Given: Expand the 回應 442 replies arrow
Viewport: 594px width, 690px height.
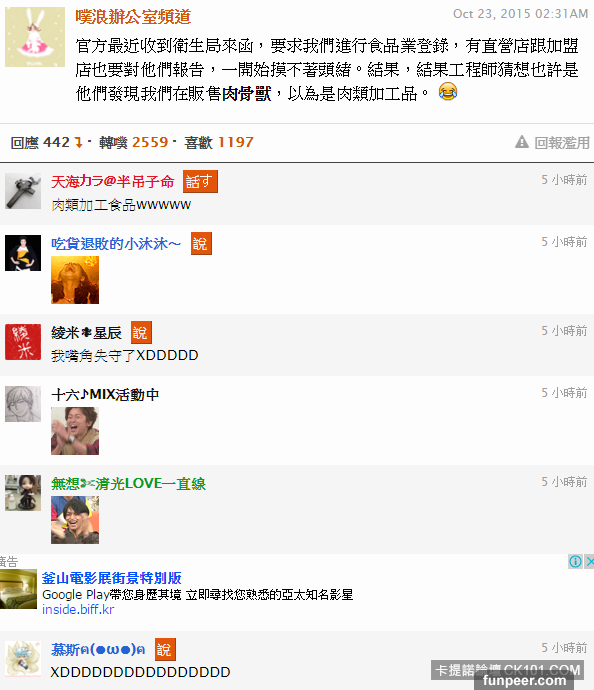Looking at the screenshot, I should point(79,142).
